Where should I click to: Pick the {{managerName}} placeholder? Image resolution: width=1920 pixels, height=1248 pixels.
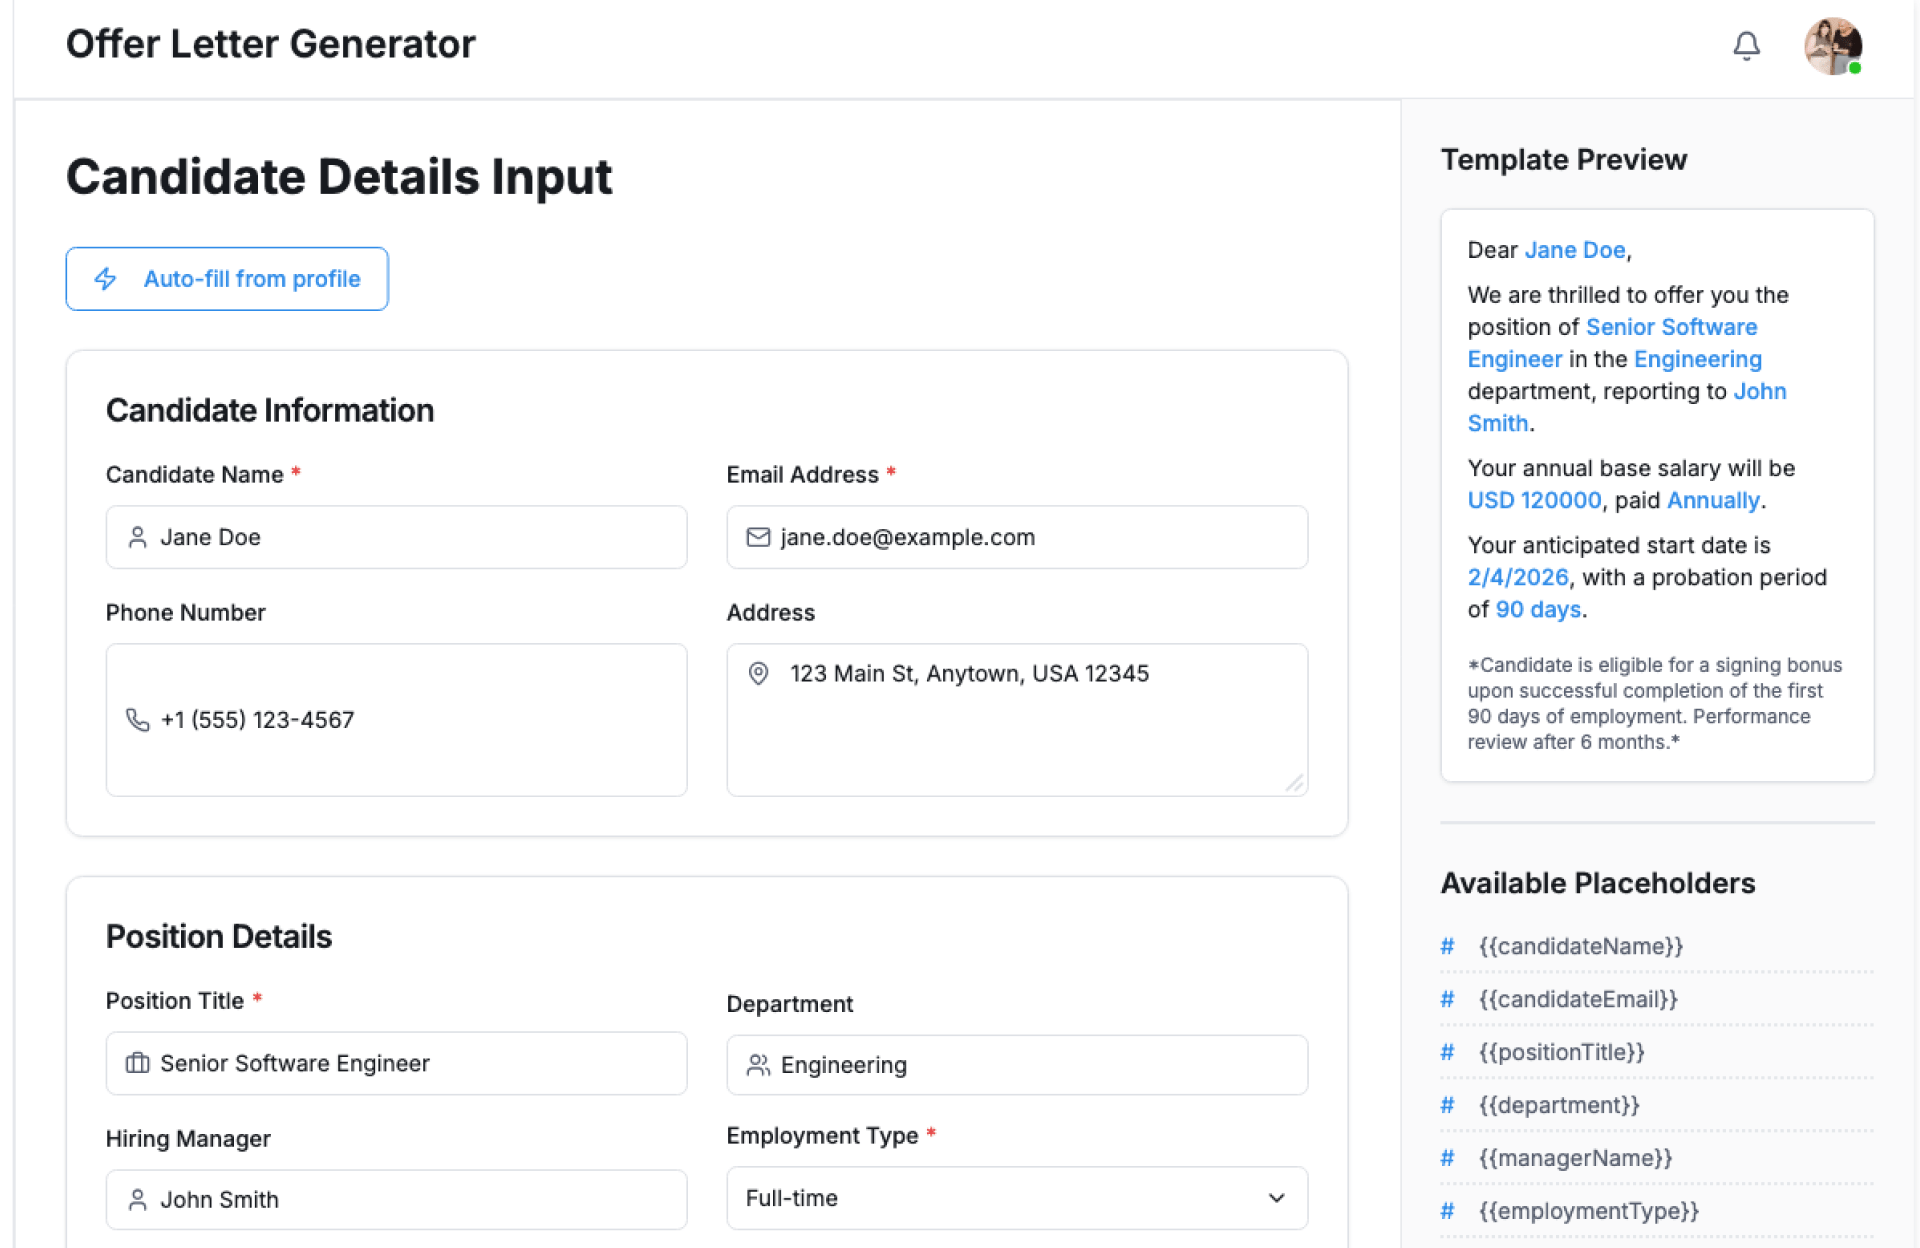coord(1575,1158)
